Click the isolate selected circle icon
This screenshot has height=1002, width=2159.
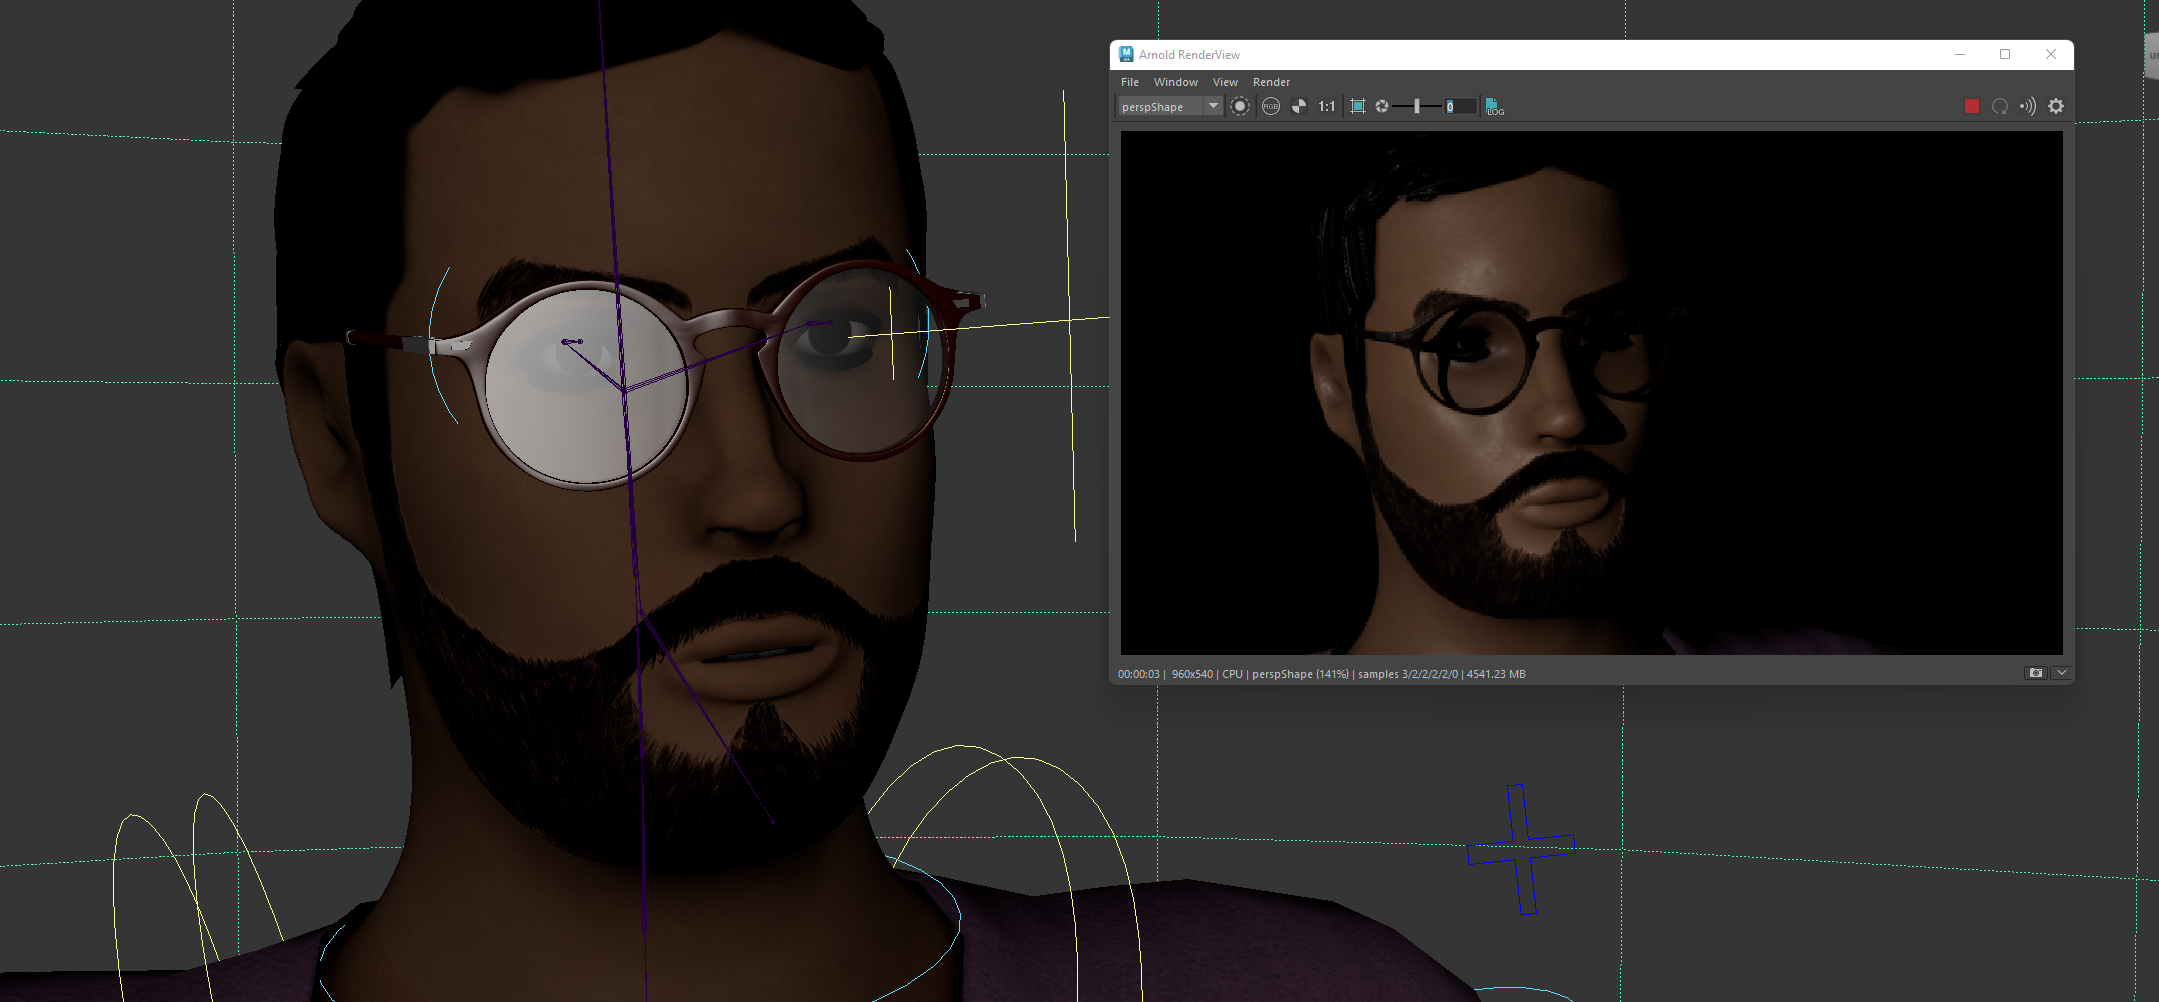(1240, 106)
